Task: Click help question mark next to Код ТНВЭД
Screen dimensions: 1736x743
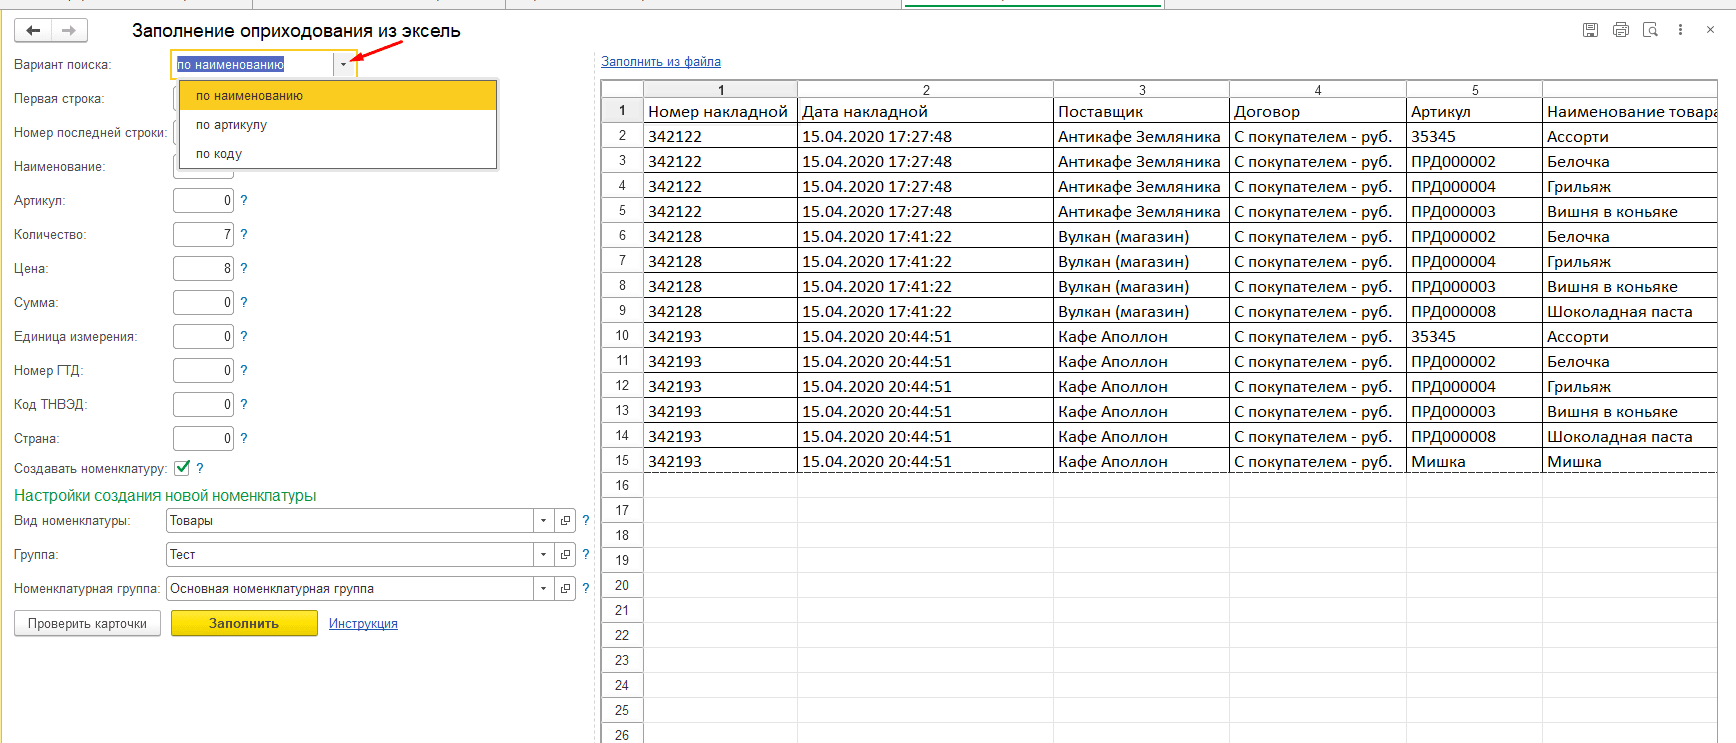Action: tap(244, 404)
